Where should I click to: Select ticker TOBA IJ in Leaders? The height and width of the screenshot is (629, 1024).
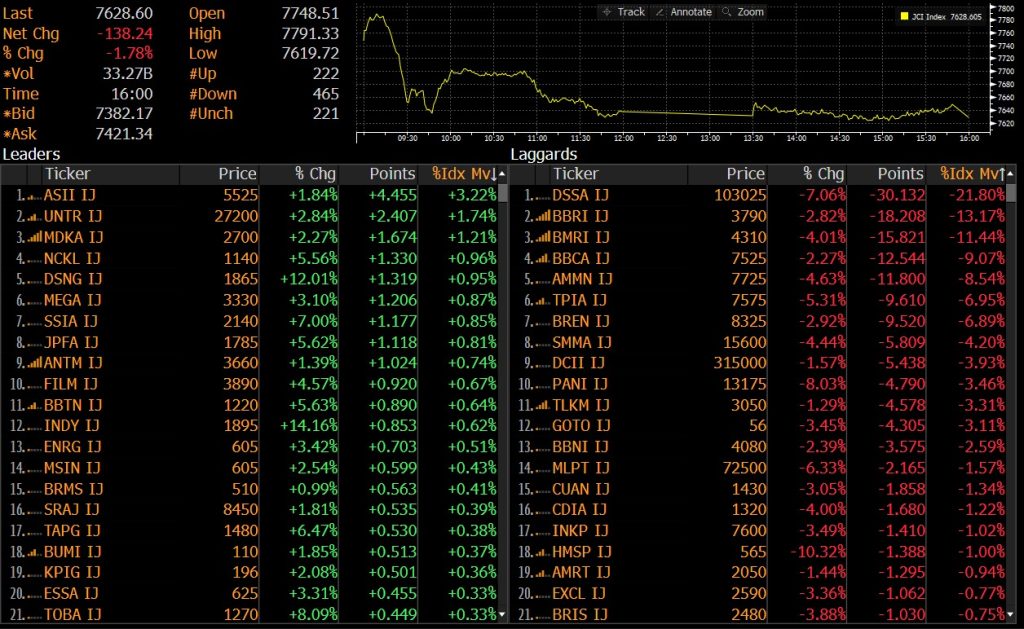(72, 615)
